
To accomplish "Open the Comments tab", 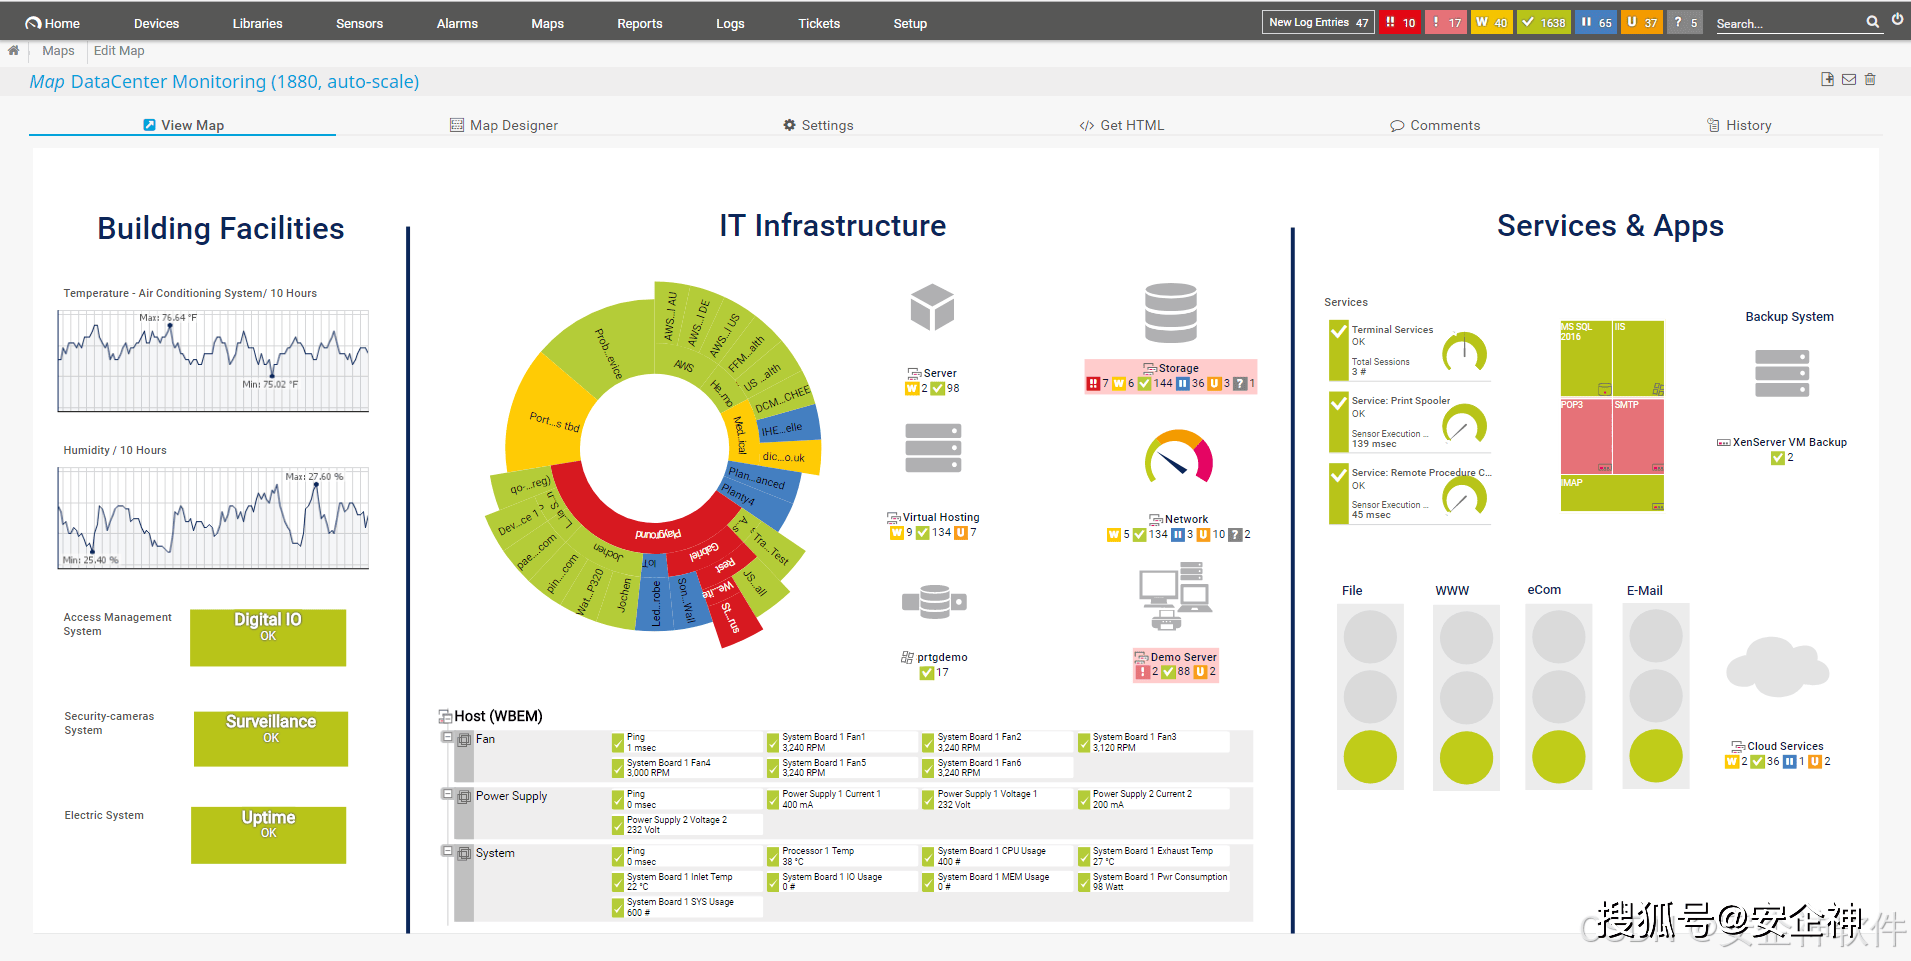I will click(x=1435, y=125).
